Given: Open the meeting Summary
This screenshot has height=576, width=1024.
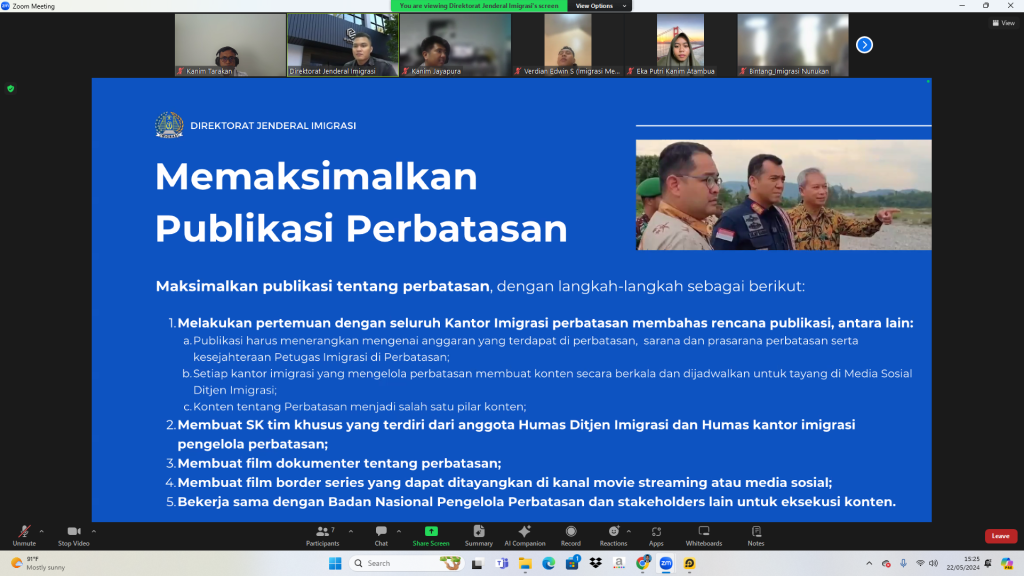Looking at the screenshot, I should coord(479,536).
